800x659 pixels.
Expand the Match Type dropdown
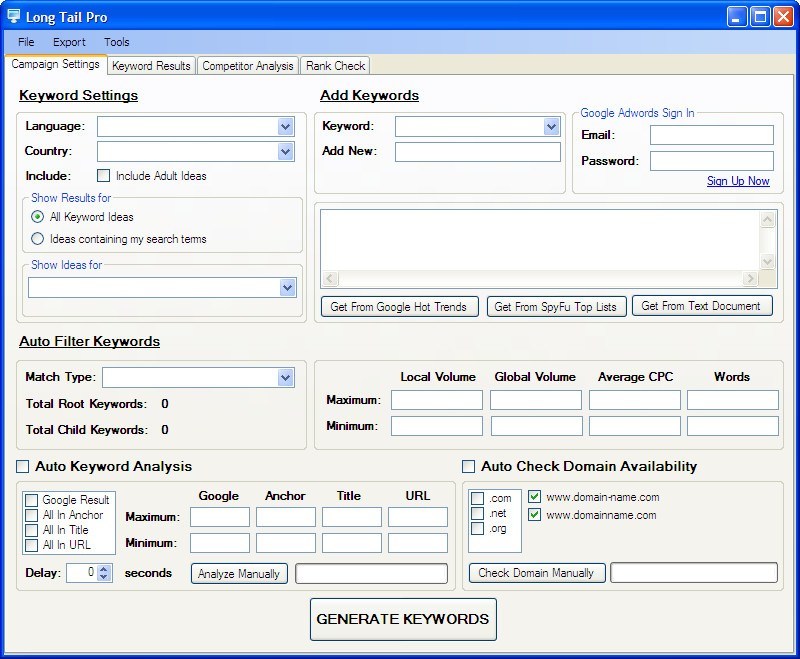click(286, 377)
